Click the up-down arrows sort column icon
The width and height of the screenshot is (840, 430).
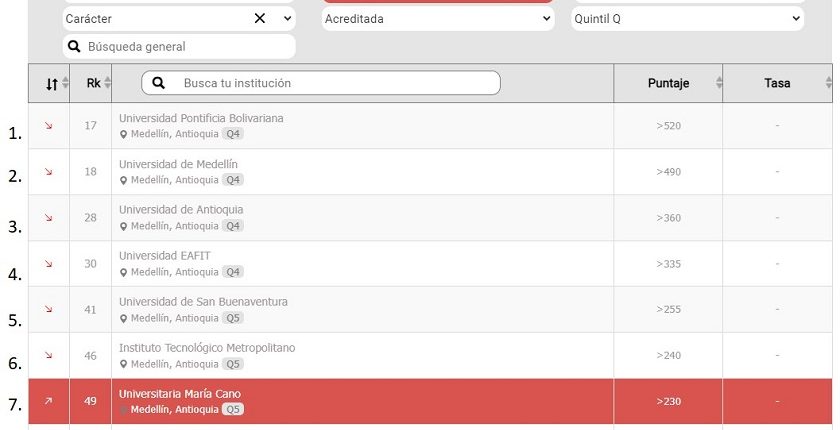pos(51,84)
